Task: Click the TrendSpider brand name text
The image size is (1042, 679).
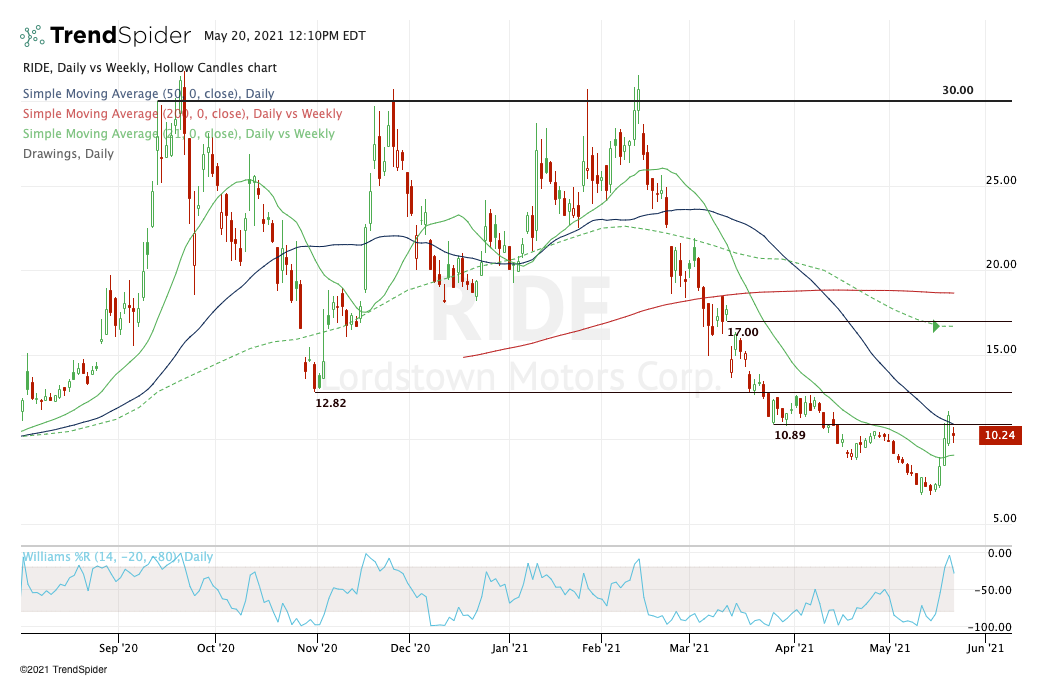Action: (120, 35)
